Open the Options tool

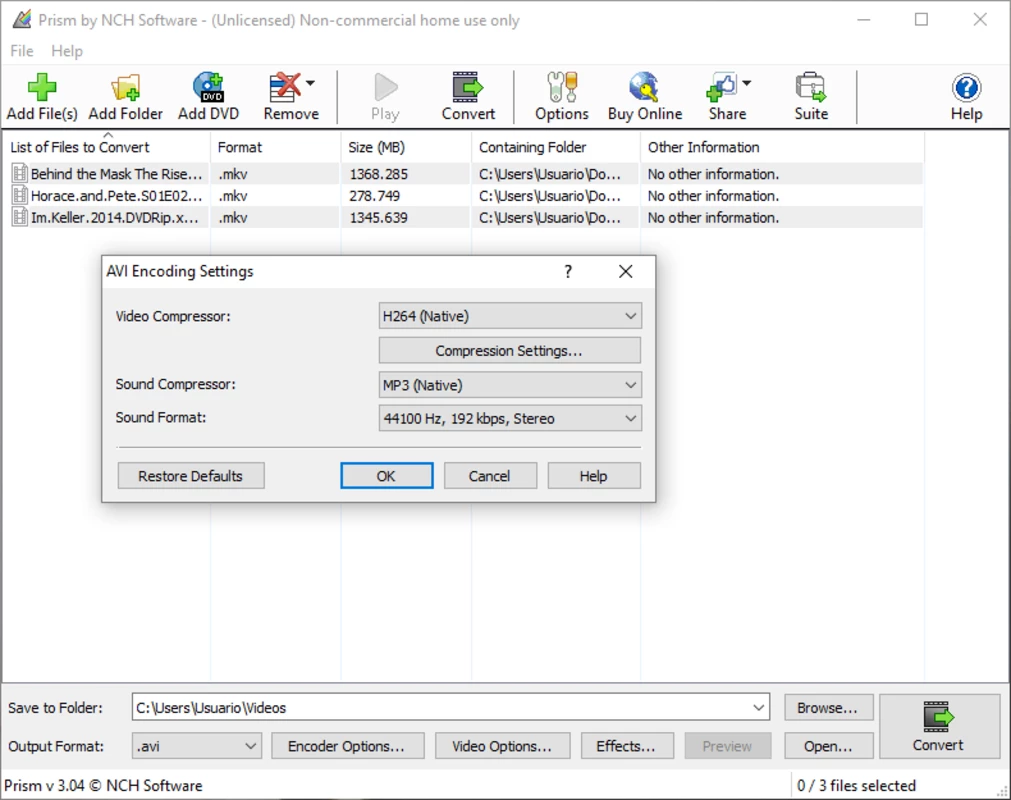coord(562,97)
